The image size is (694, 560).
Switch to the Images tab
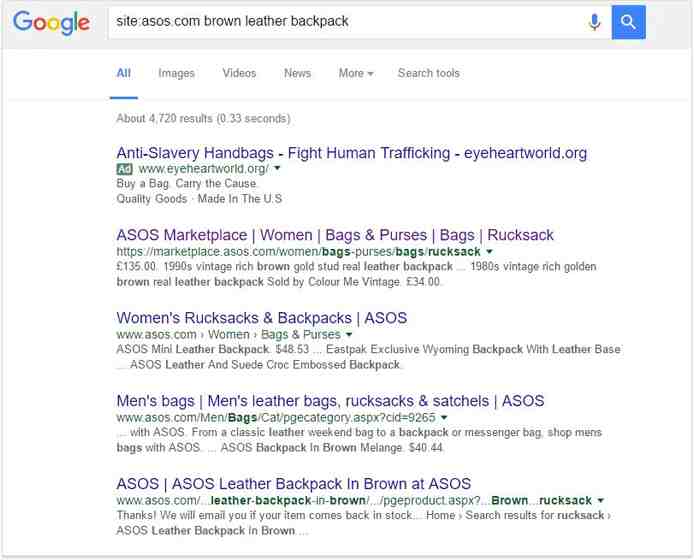pos(177,73)
